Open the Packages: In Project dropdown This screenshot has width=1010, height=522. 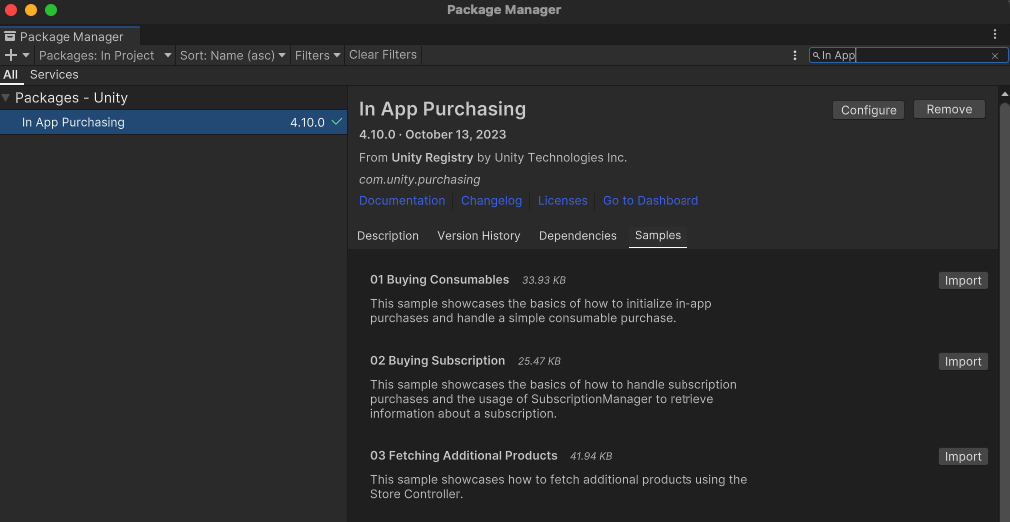[x=105, y=55]
